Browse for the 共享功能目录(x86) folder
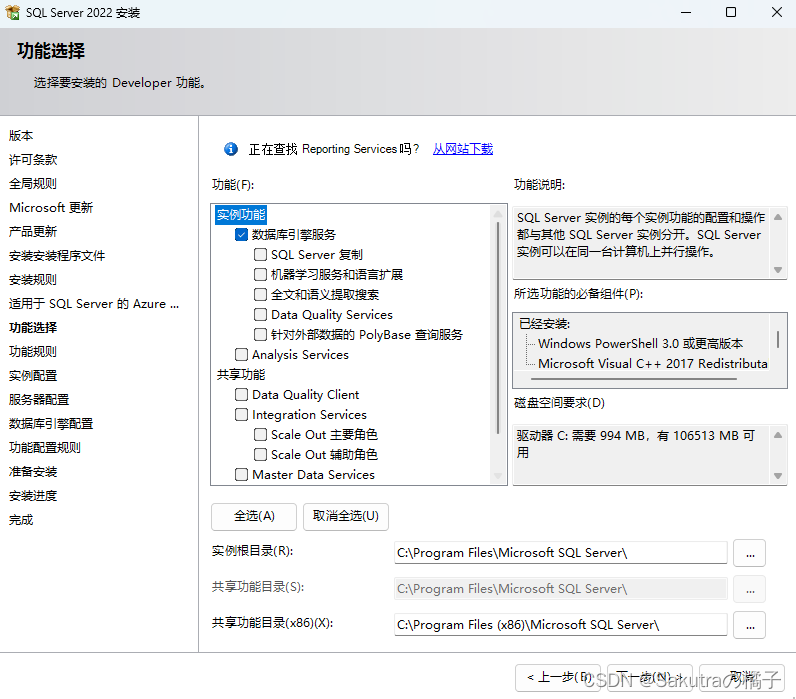Screen dimensions: 796x699 pos(750,625)
